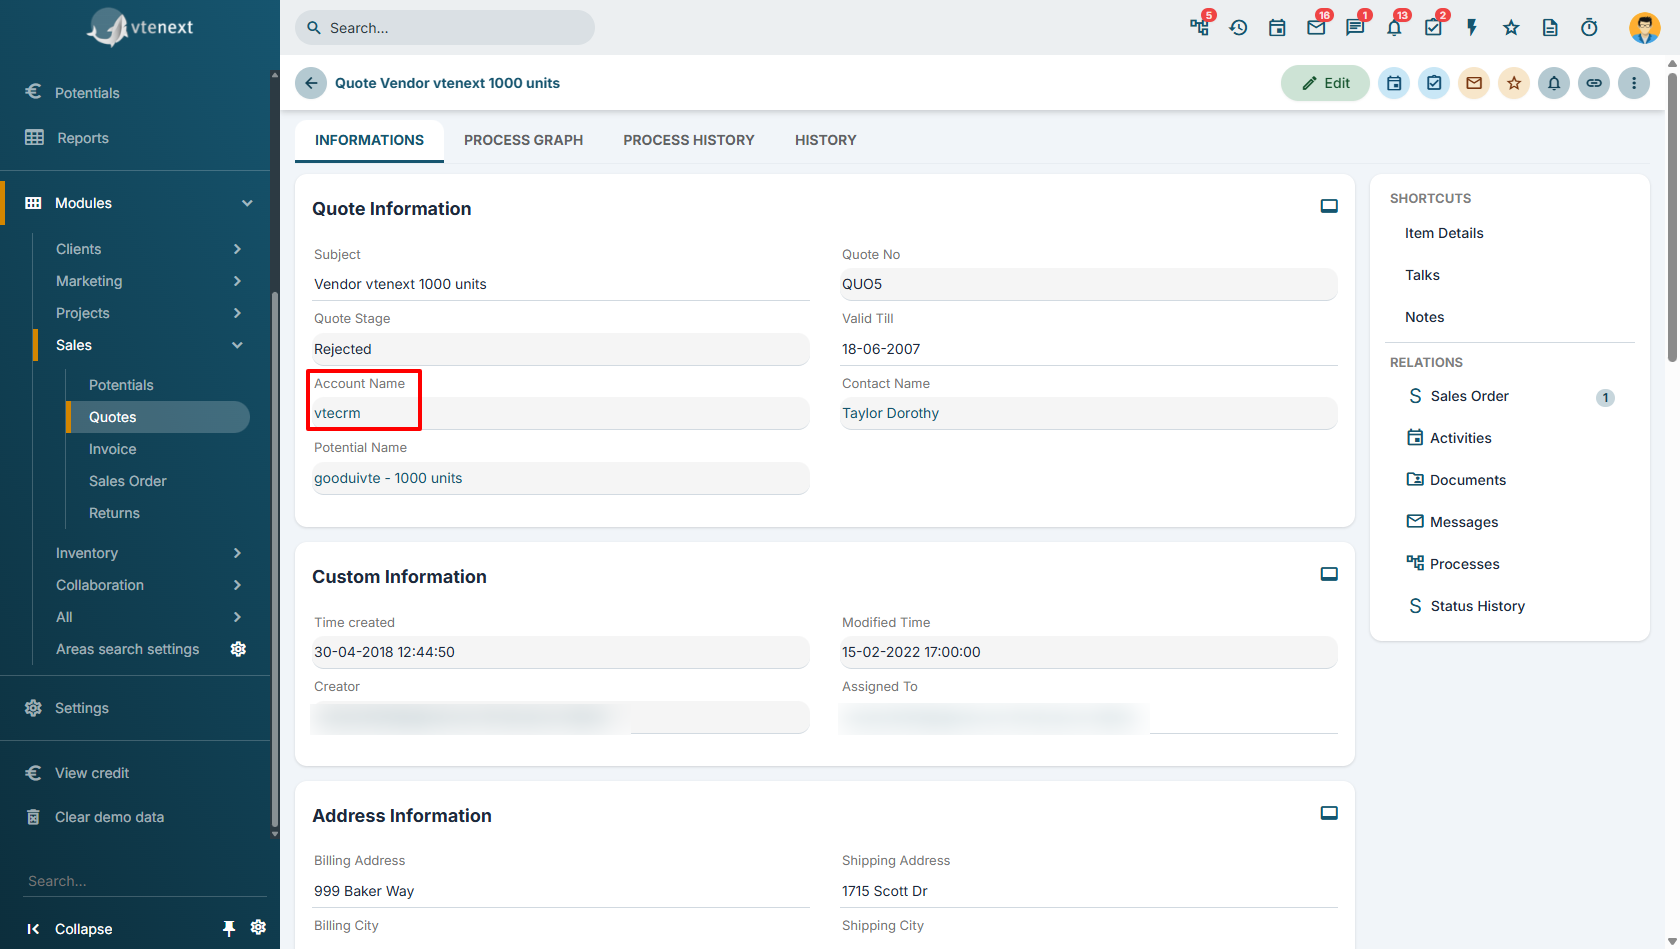Viewport: 1680px width, 949px height.
Task: Open the user avatar profile
Action: tap(1645, 27)
